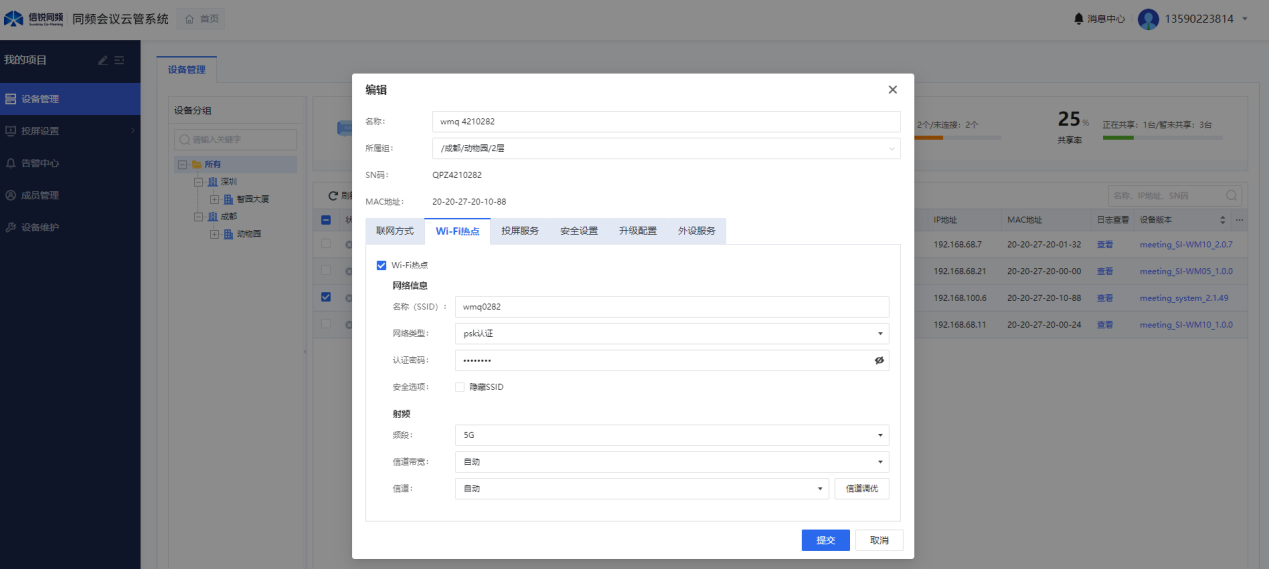The height and width of the screenshot is (569, 1269).
Task: Uncheck the Wi-Fi热点 checkbox
Action: [x=381, y=265]
